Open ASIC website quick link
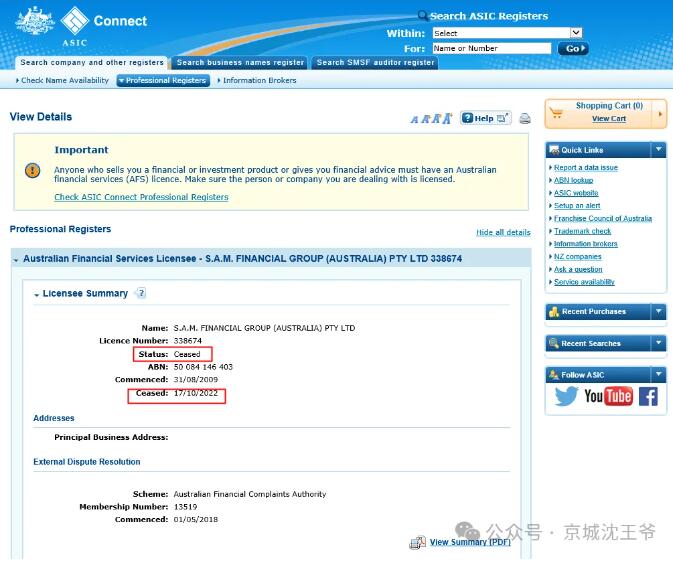The image size is (673, 561). coord(576,193)
